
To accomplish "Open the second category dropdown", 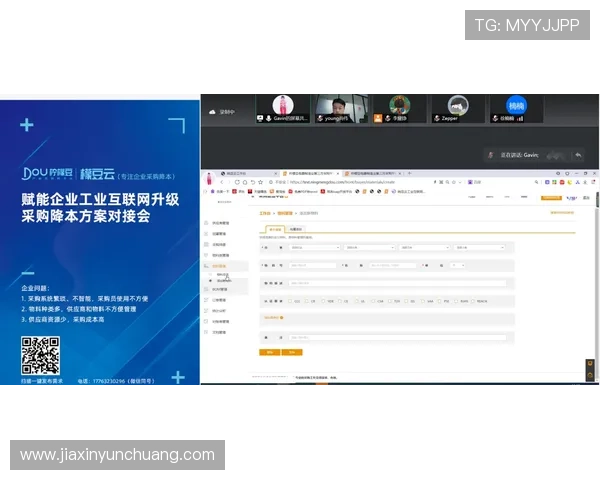I will pos(369,248).
